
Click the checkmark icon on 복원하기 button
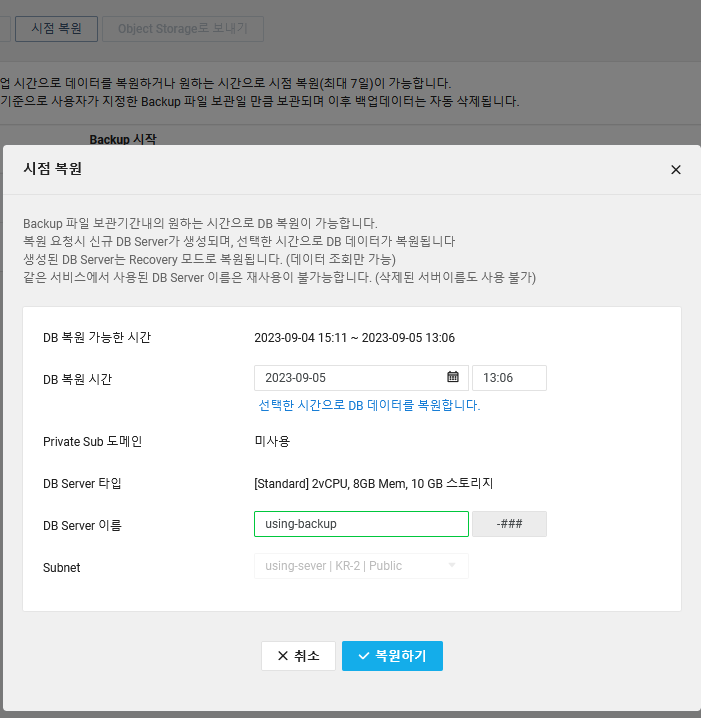point(364,656)
